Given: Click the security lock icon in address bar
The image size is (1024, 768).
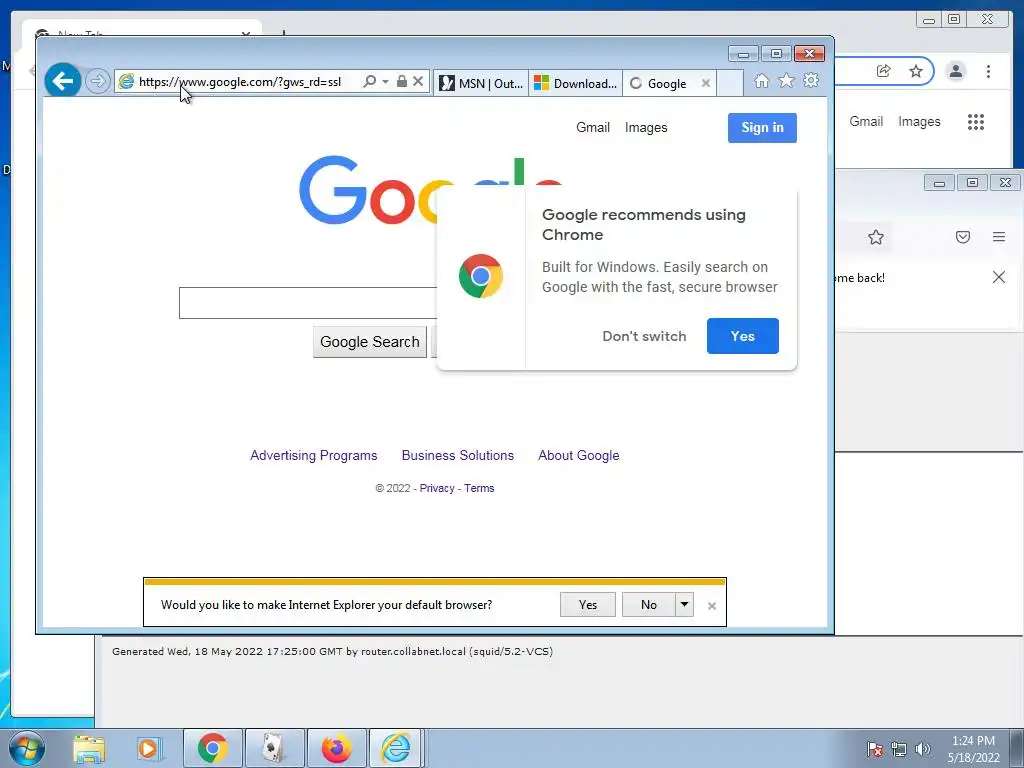Looking at the screenshot, I should (402, 82).
